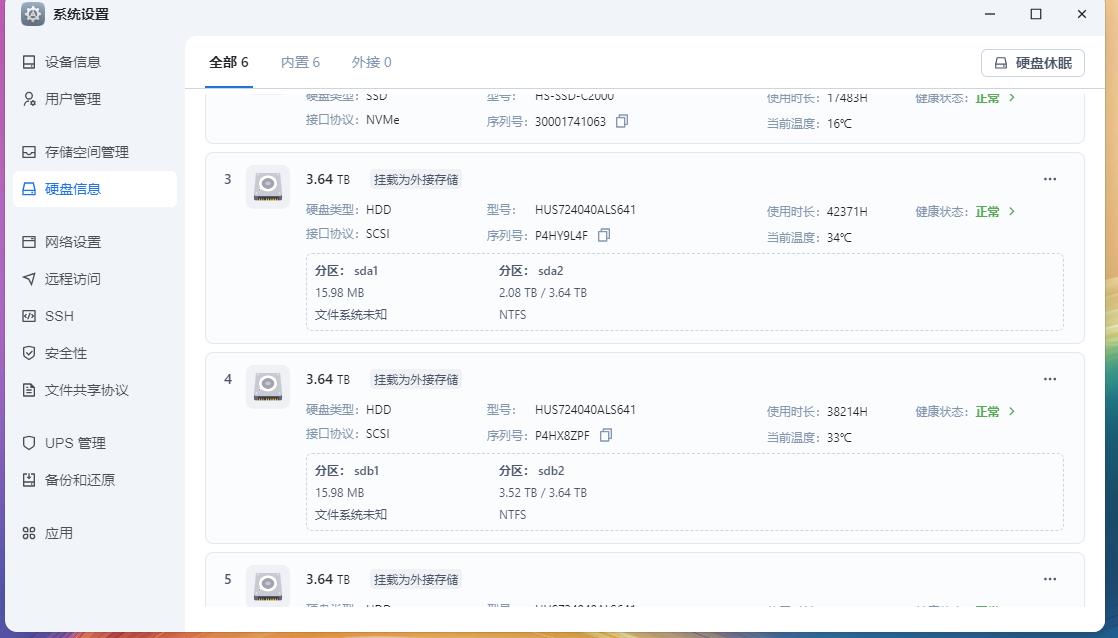
Task: Open more options for disk 3
Action: (1050, 179)
